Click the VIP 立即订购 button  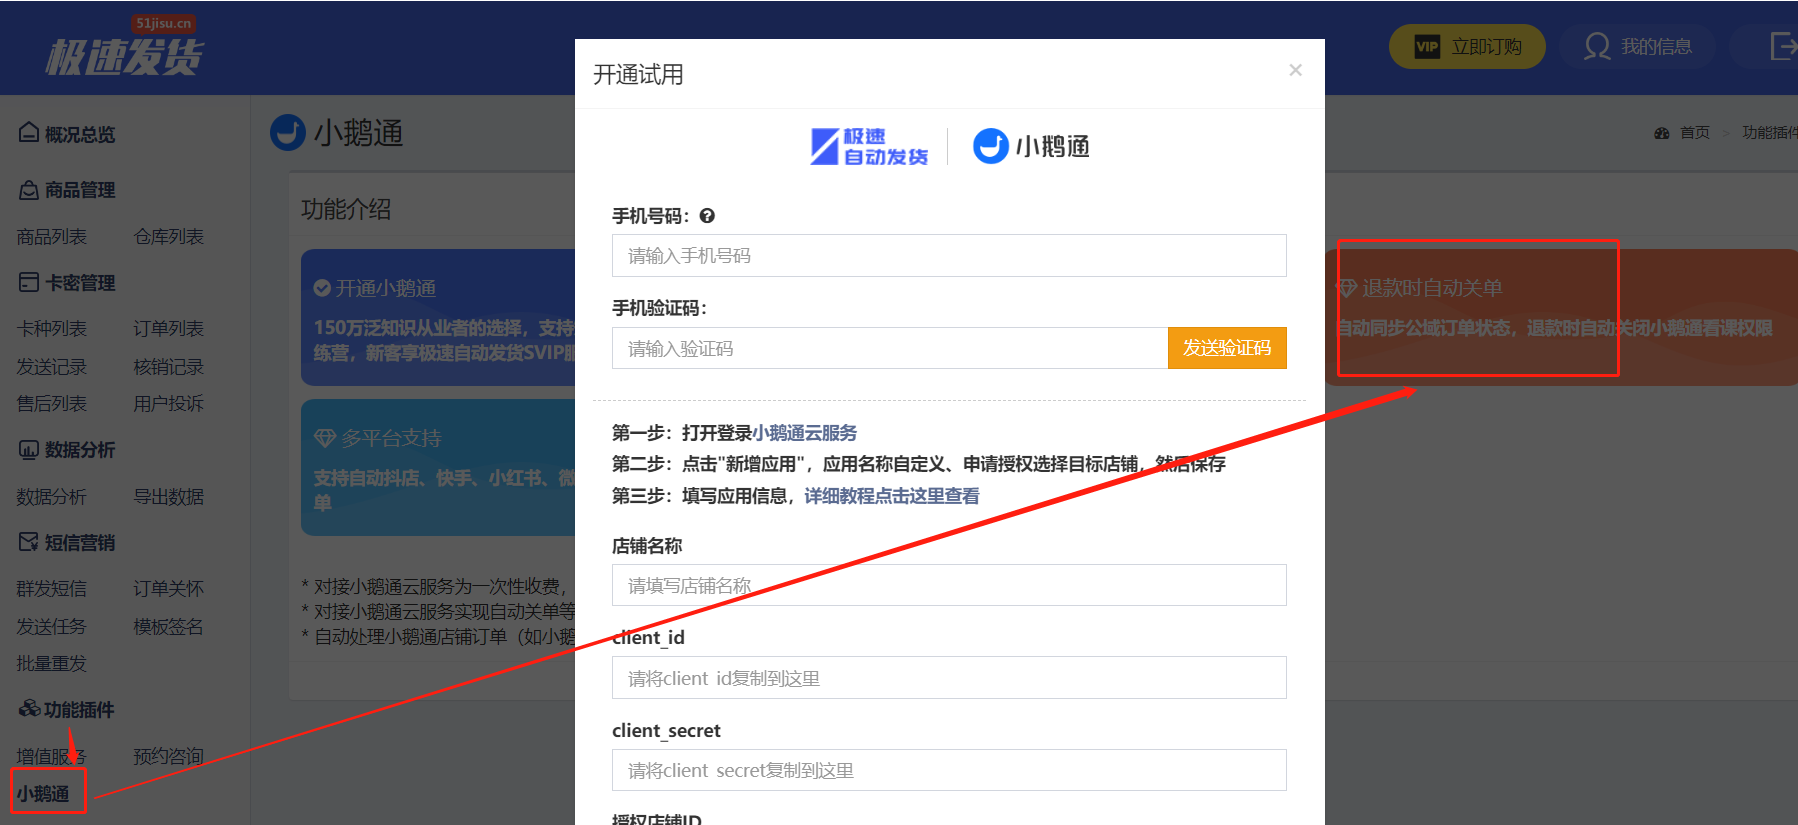click(x=1467, y=47)
